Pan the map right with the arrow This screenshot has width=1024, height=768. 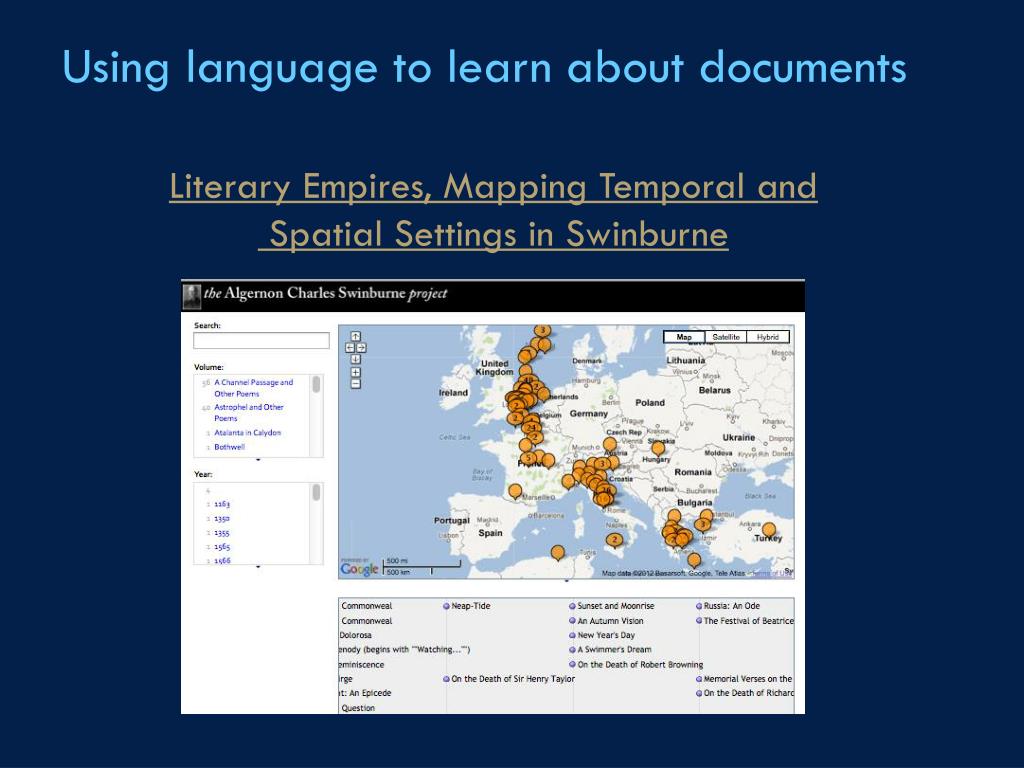(361, 348)
